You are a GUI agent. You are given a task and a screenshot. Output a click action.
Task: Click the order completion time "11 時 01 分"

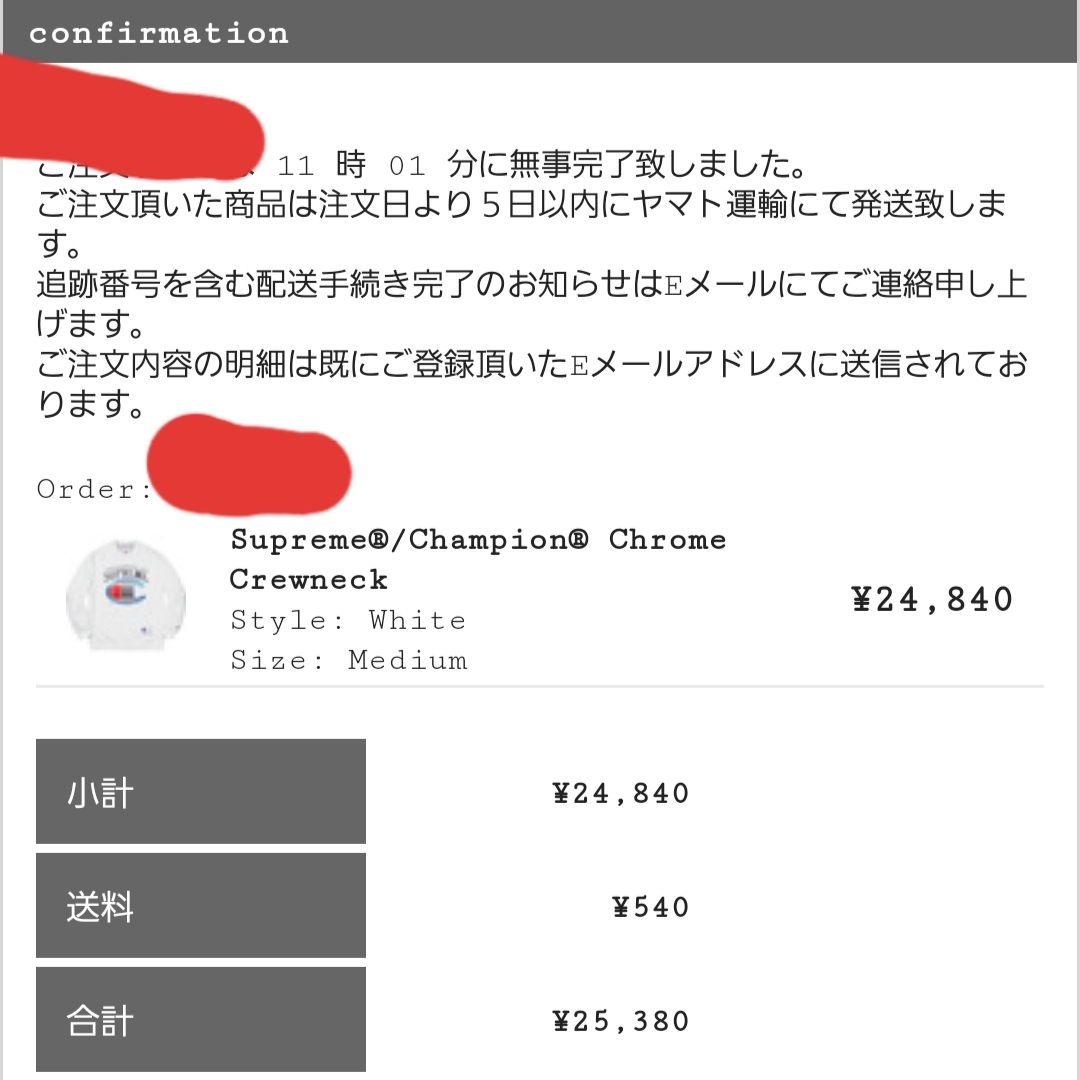351,165
